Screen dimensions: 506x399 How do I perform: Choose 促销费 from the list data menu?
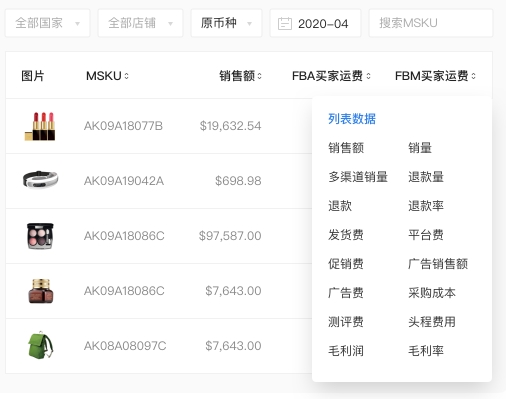[346, 264]
